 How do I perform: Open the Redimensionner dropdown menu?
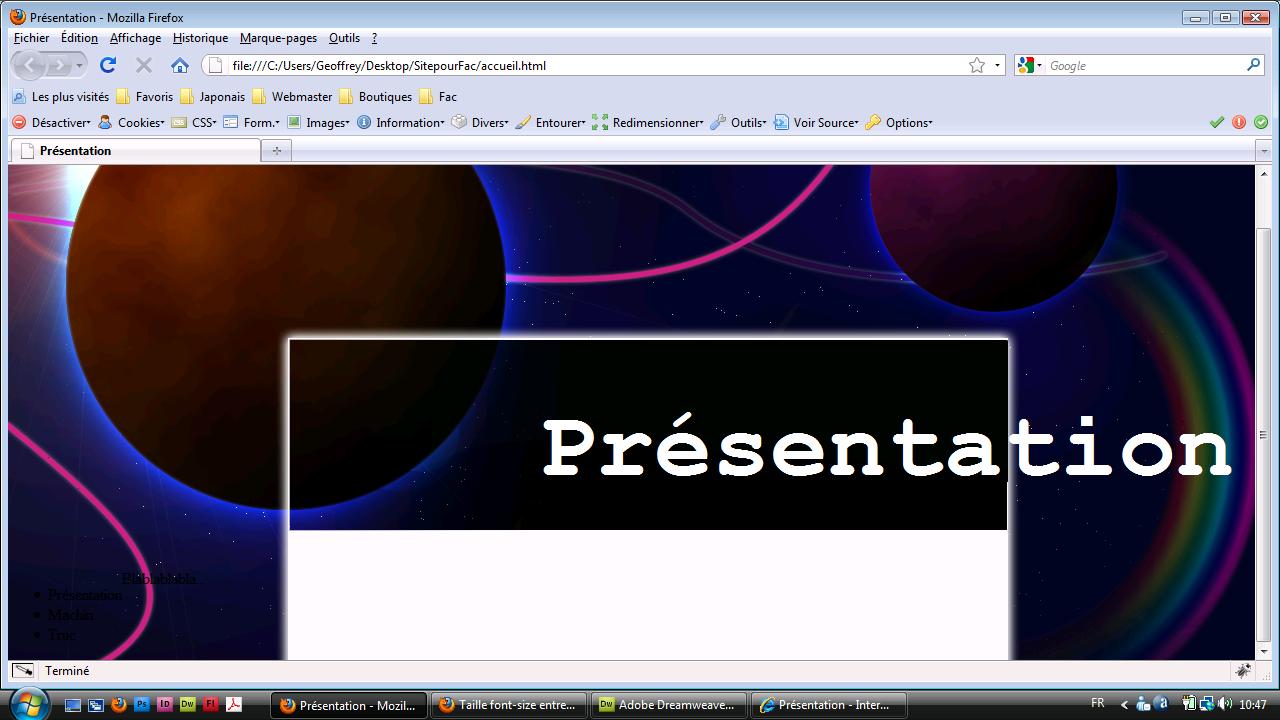point(648,122)
